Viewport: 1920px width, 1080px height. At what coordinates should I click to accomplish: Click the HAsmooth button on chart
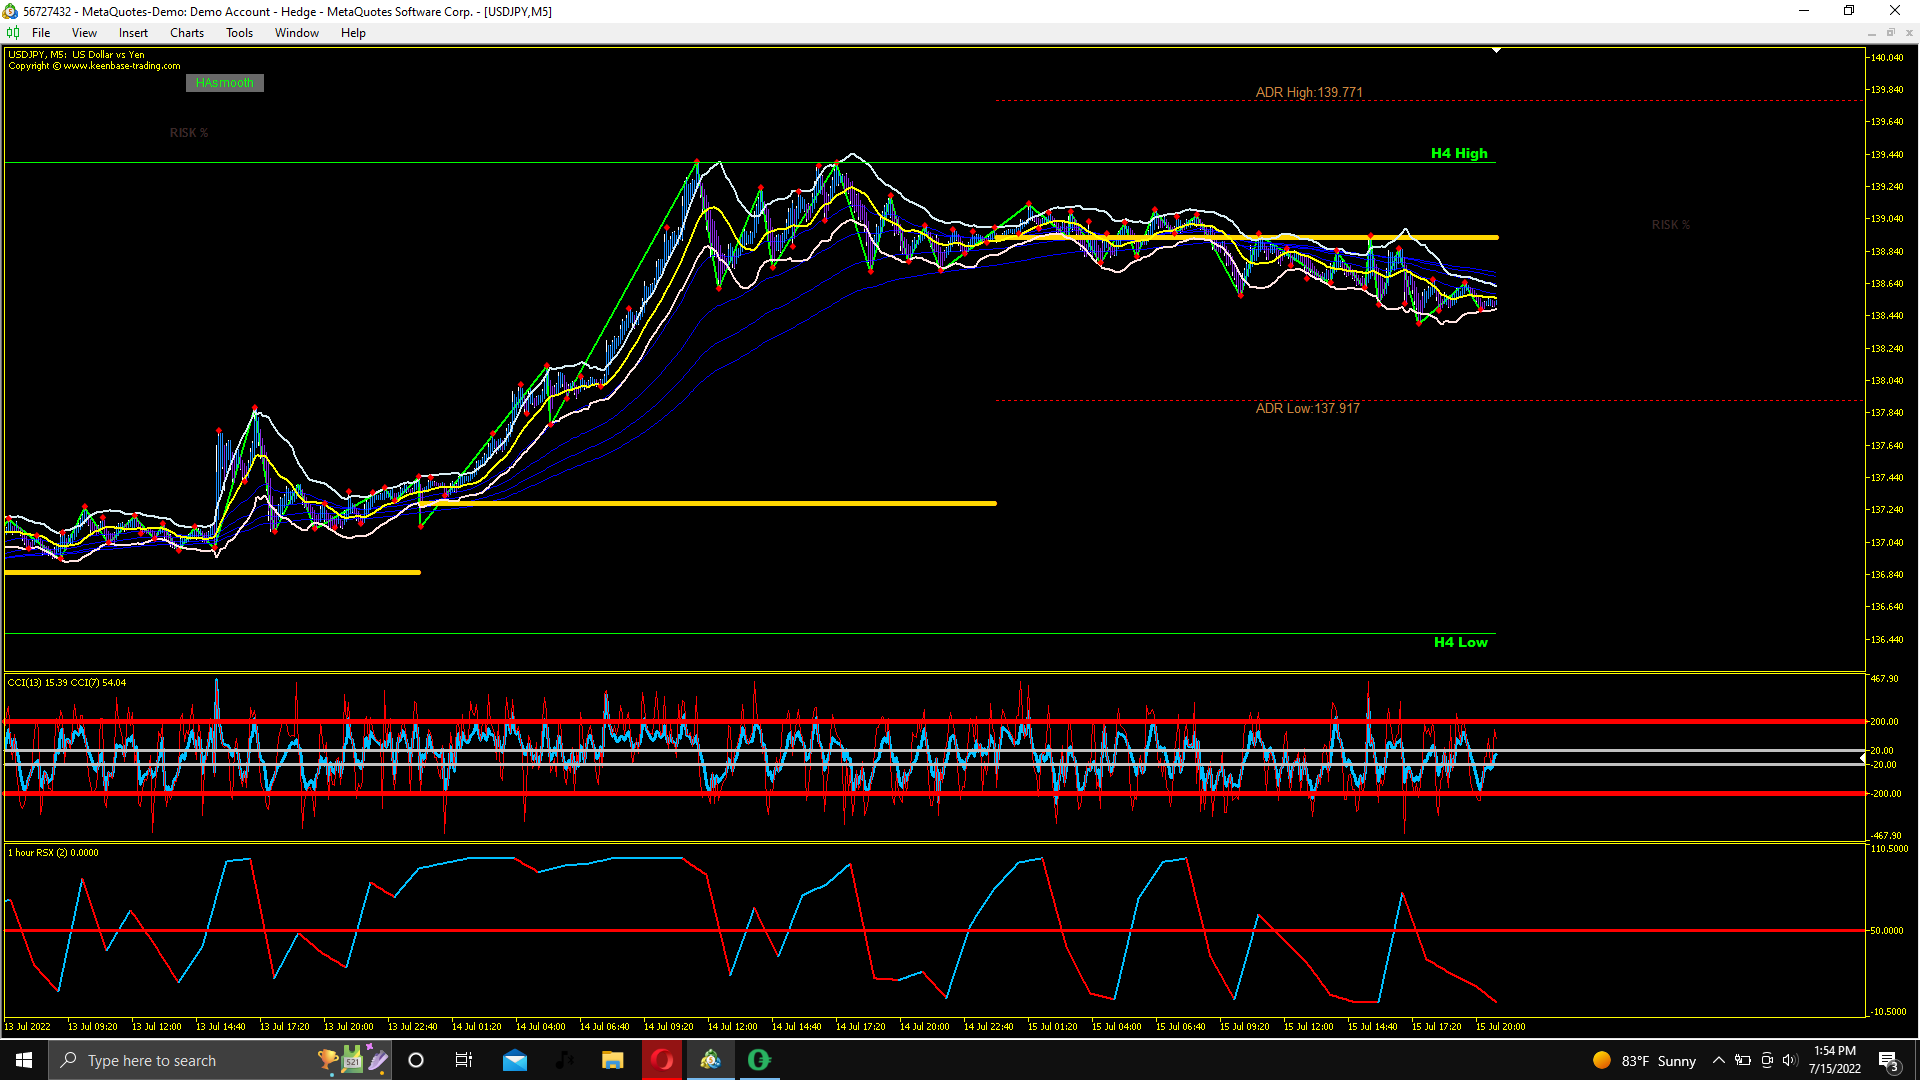(225, 83)
